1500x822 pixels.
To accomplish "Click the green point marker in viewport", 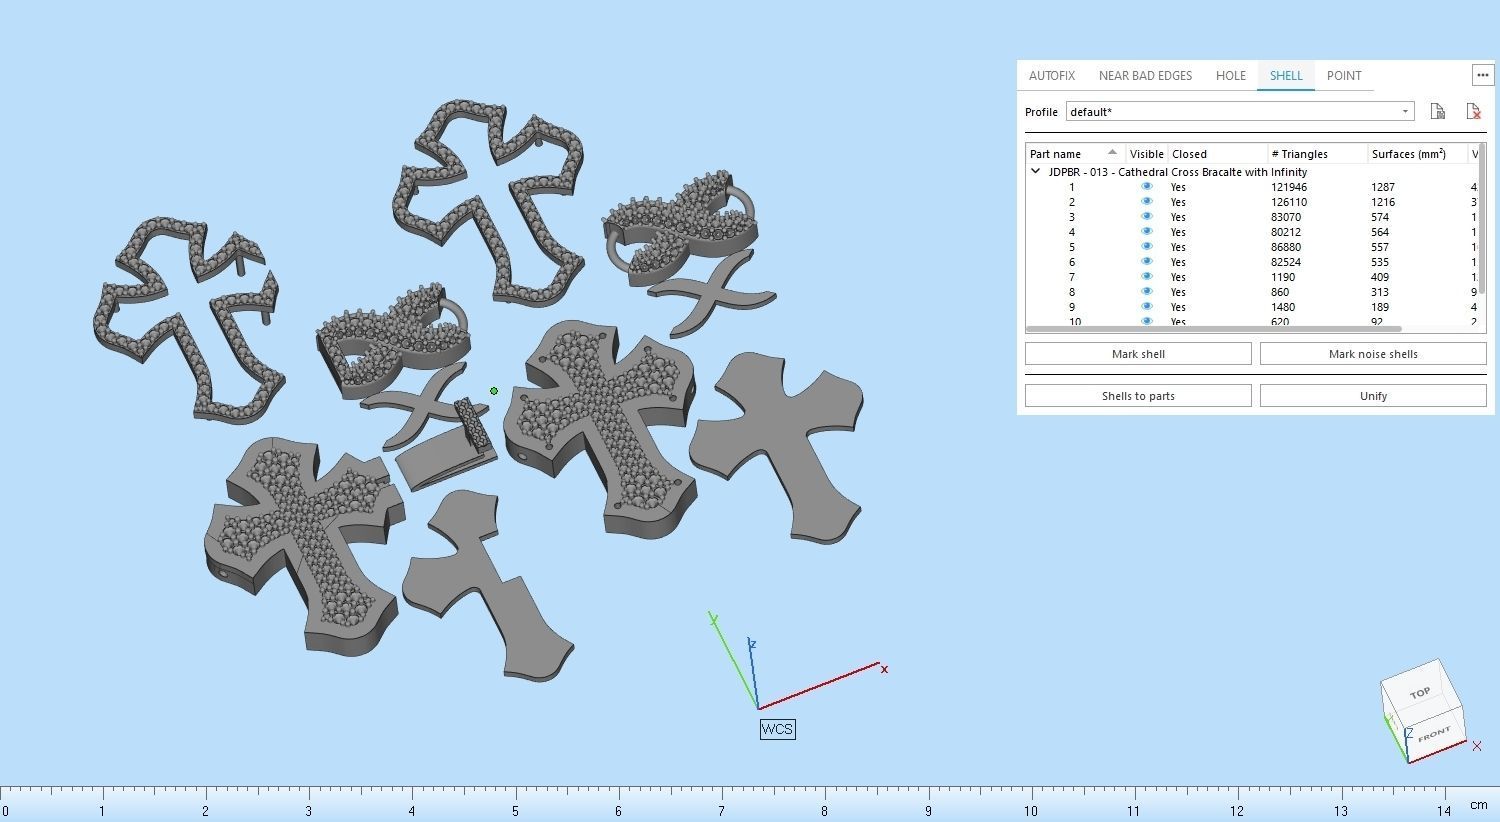I will pos(494,391).
